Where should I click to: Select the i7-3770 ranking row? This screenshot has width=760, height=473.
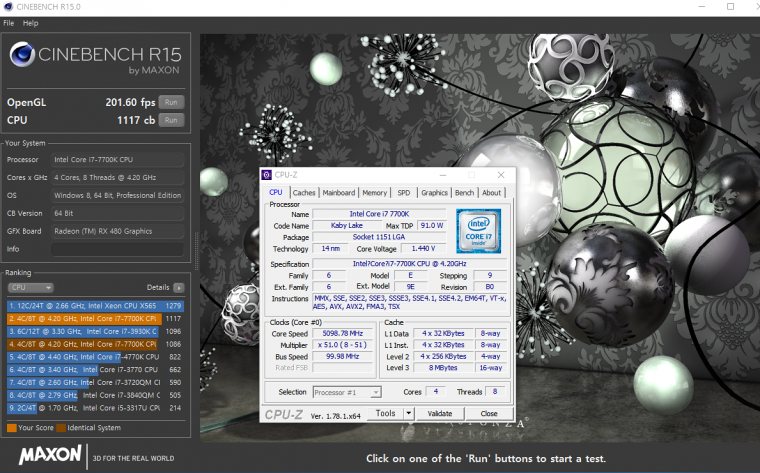pos(95,369)
